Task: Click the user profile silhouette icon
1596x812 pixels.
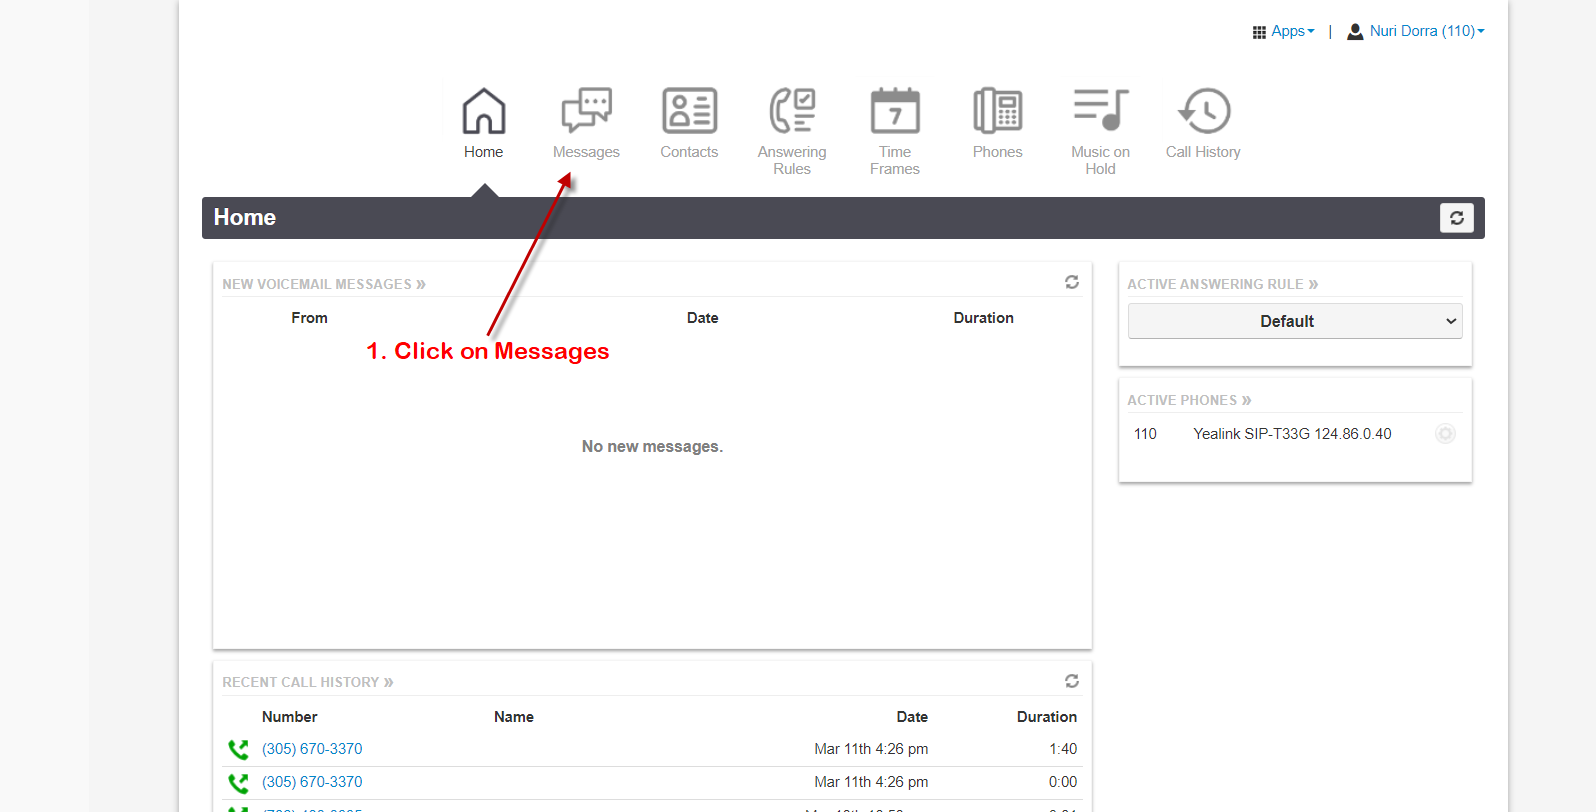Action: pos(1355,32)
